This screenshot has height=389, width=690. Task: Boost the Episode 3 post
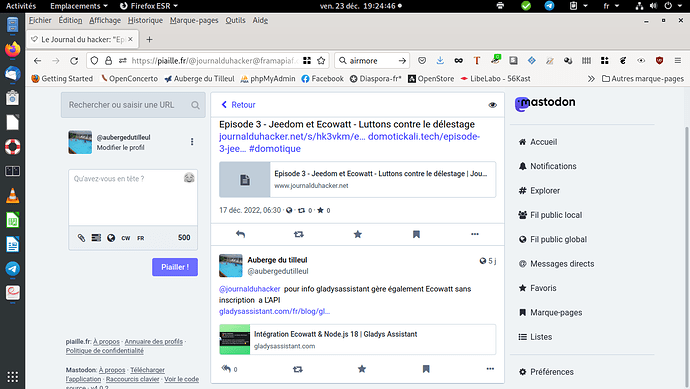click(x=299, y=234)
